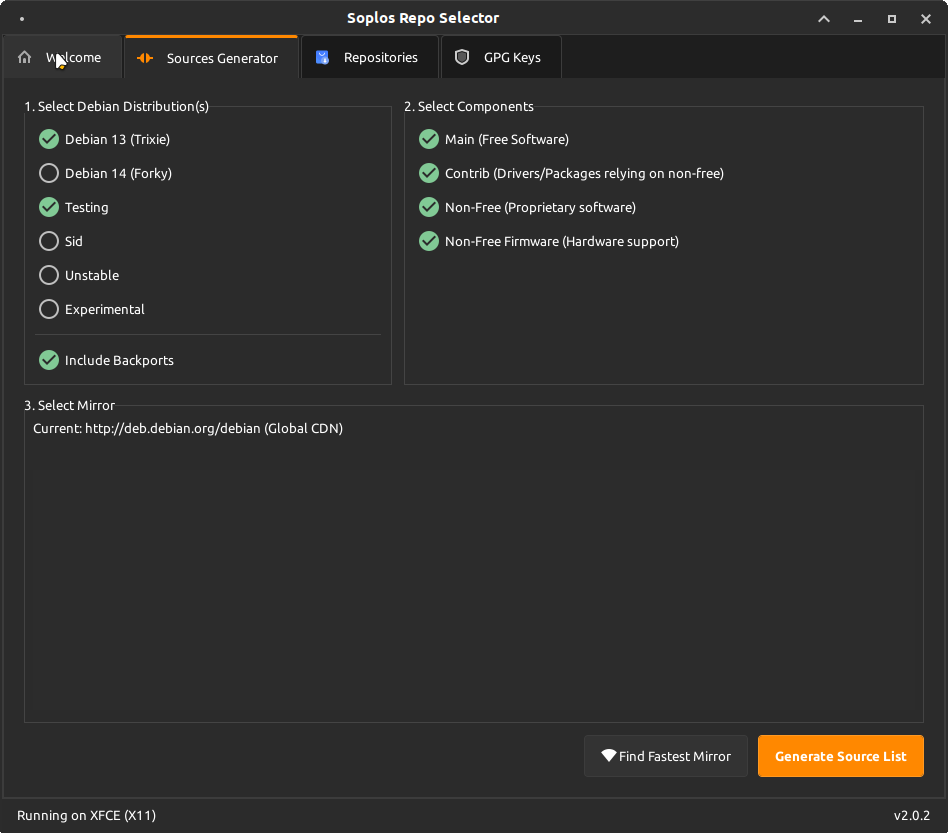
Task: Toggle Include Backports option
Action: (x=49, y=360)
